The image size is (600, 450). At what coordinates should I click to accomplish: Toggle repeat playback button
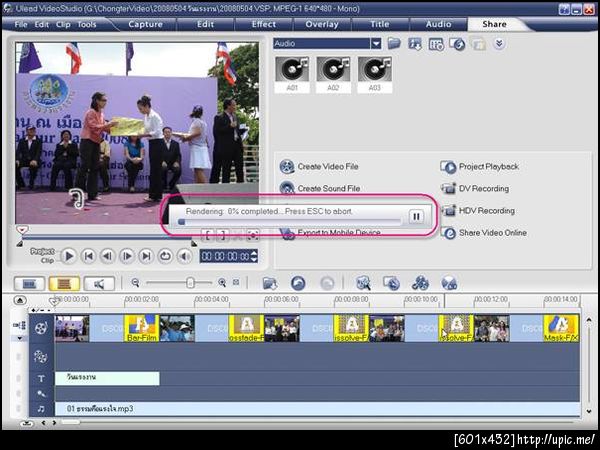[165, 256]
